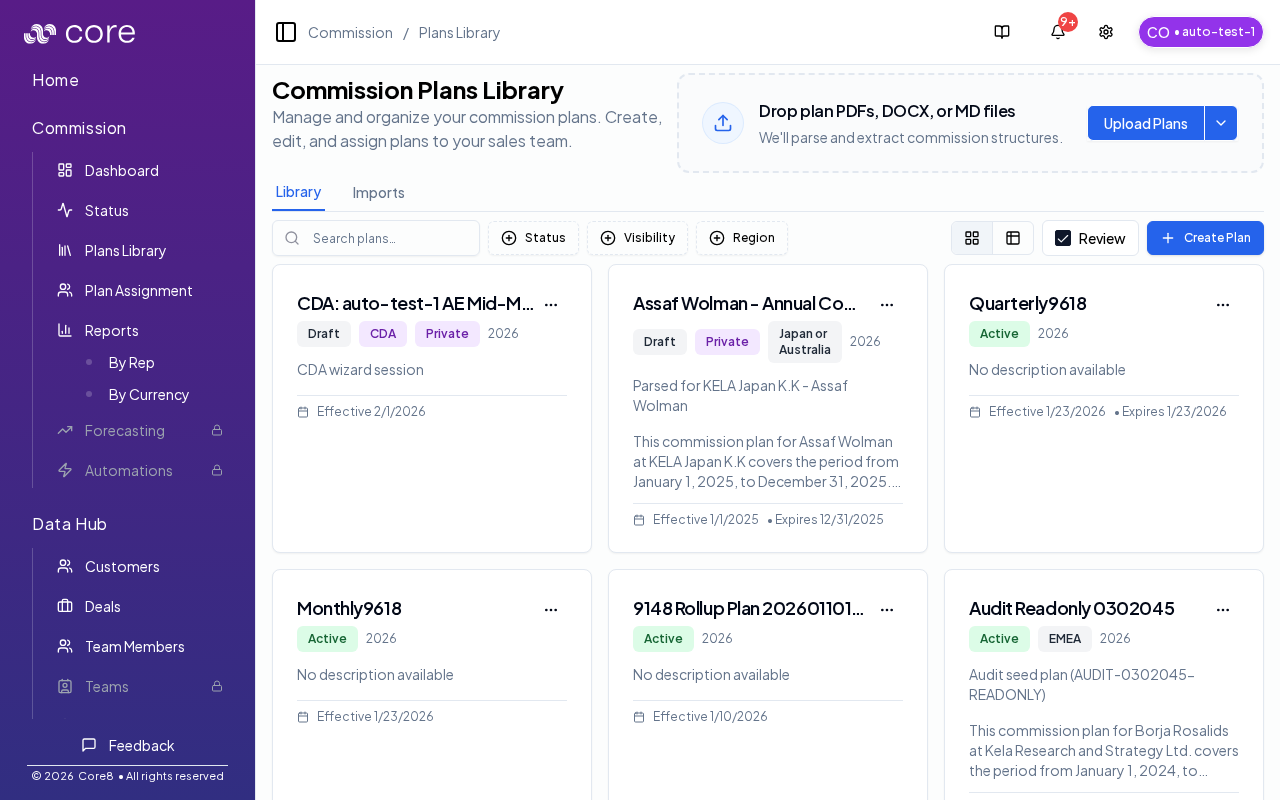
Task: Click the Create Plan button
Action: 1205,238
